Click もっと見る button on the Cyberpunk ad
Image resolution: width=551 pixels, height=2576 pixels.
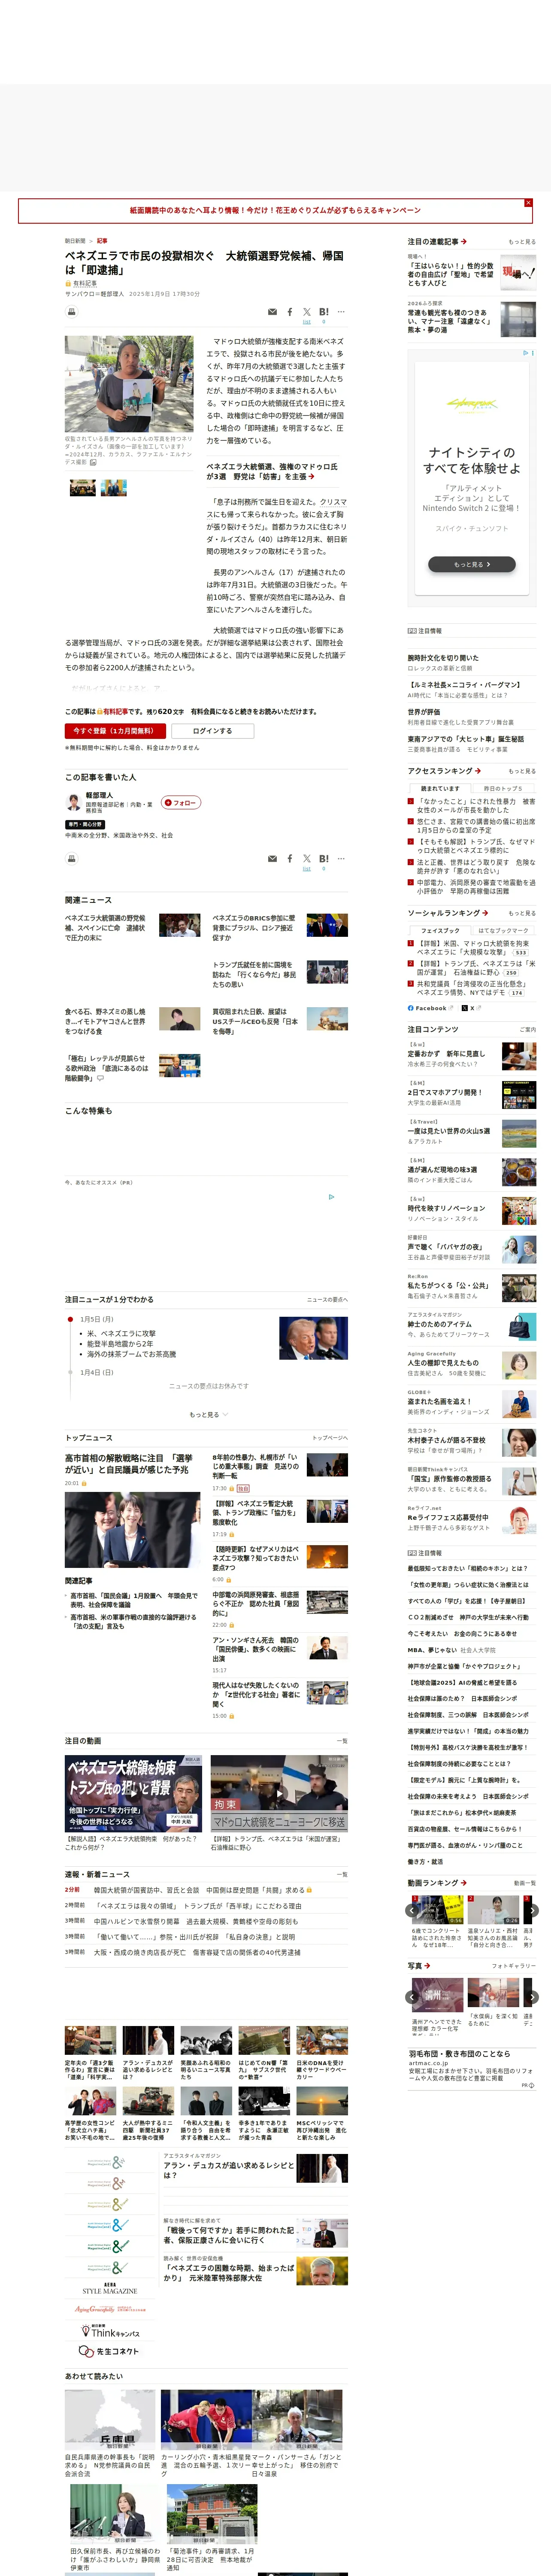coord(472,564)
